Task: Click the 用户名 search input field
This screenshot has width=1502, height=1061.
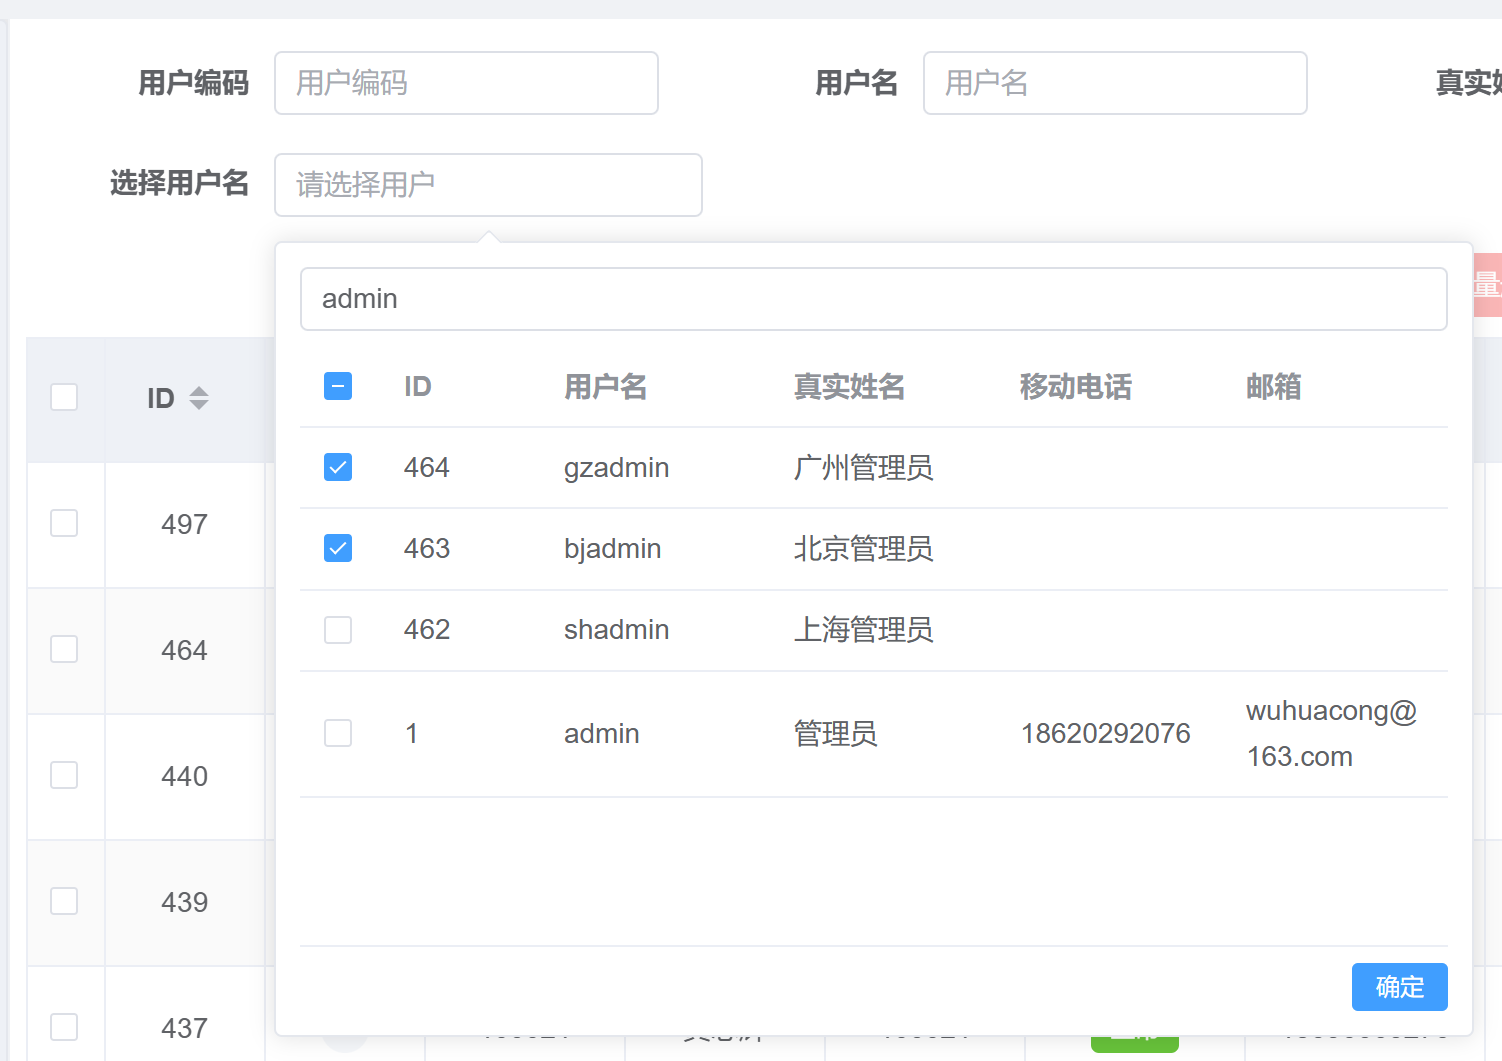Action: coord(1114,83)
